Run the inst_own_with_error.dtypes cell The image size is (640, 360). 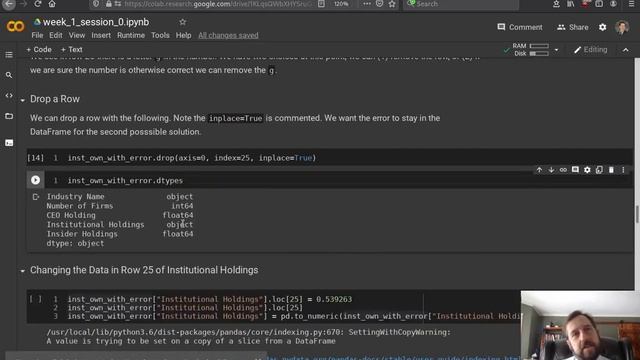[36, 180]
